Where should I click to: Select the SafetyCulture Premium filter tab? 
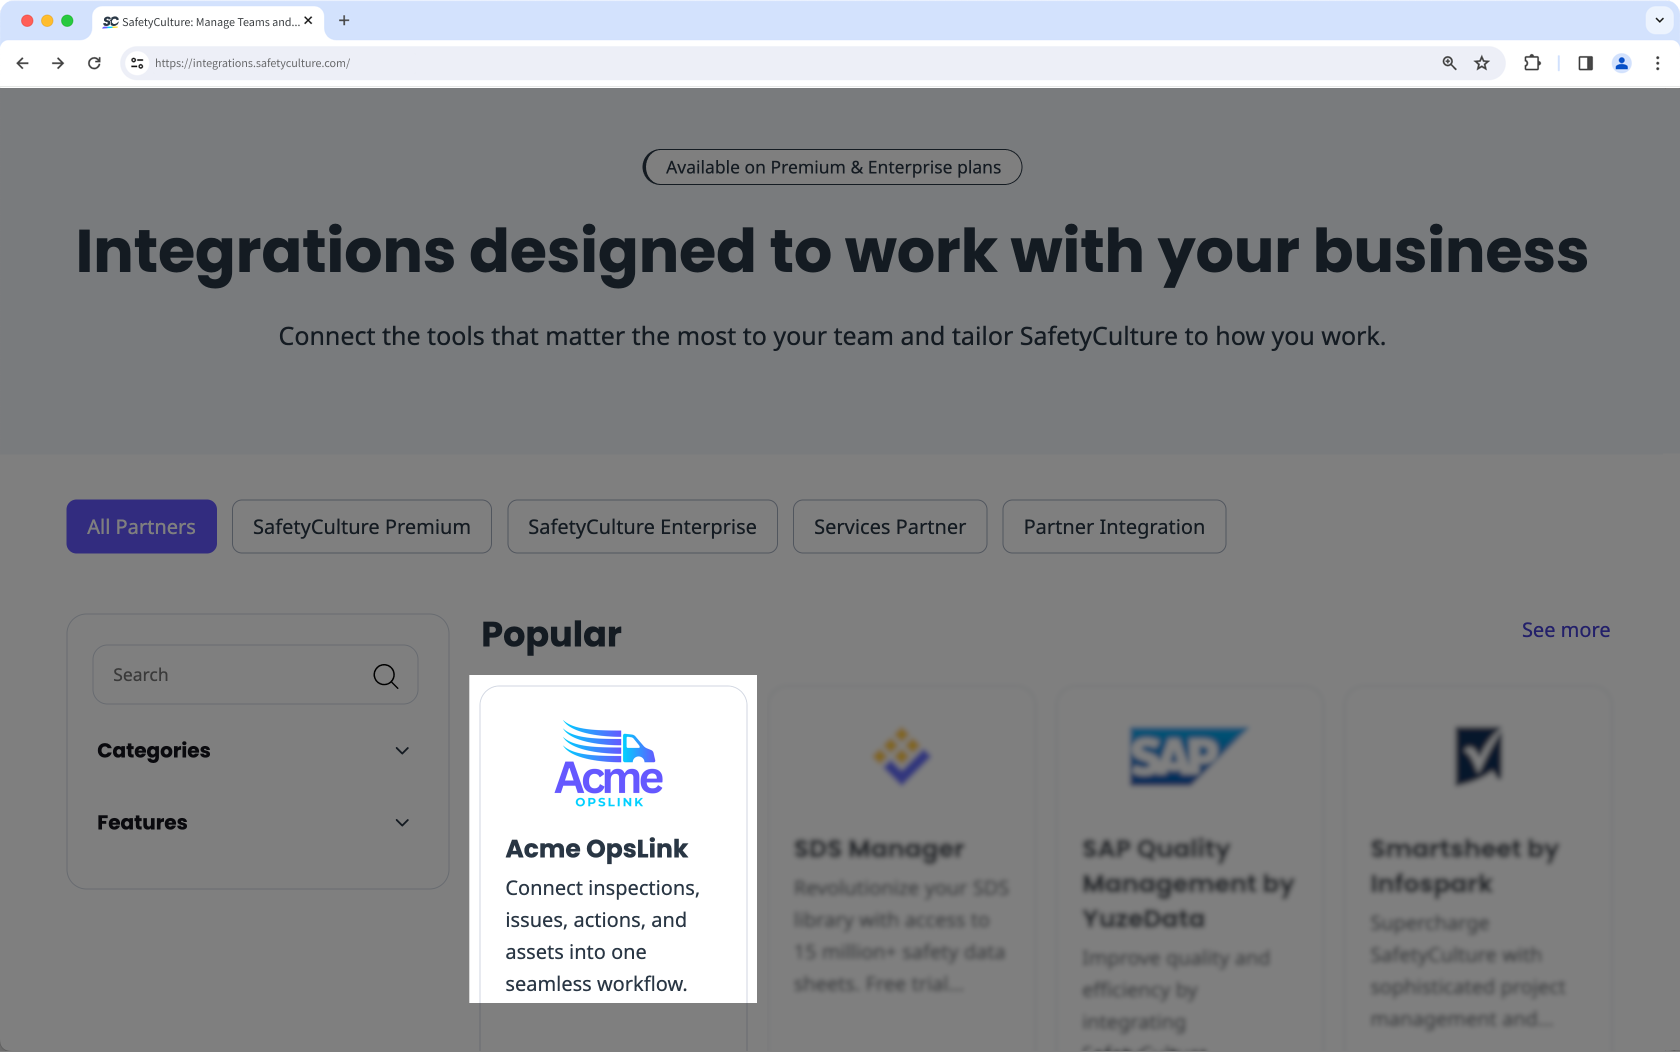click(x=362, y=527)
